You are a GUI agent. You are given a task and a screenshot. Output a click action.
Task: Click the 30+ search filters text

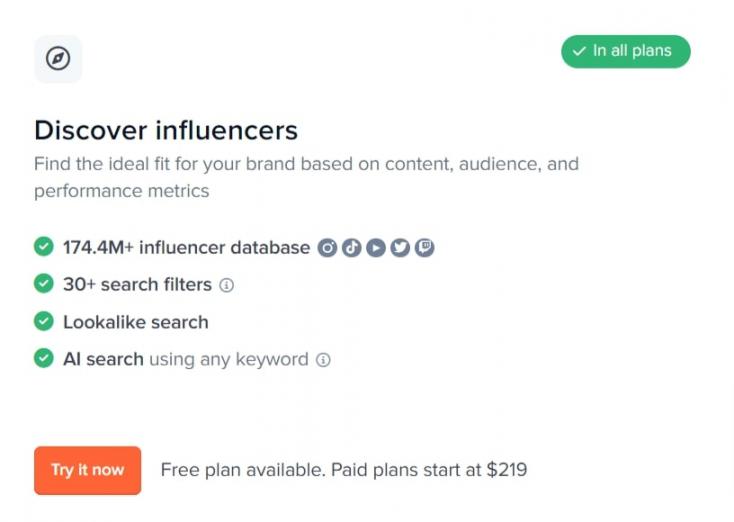click(137, 285)
